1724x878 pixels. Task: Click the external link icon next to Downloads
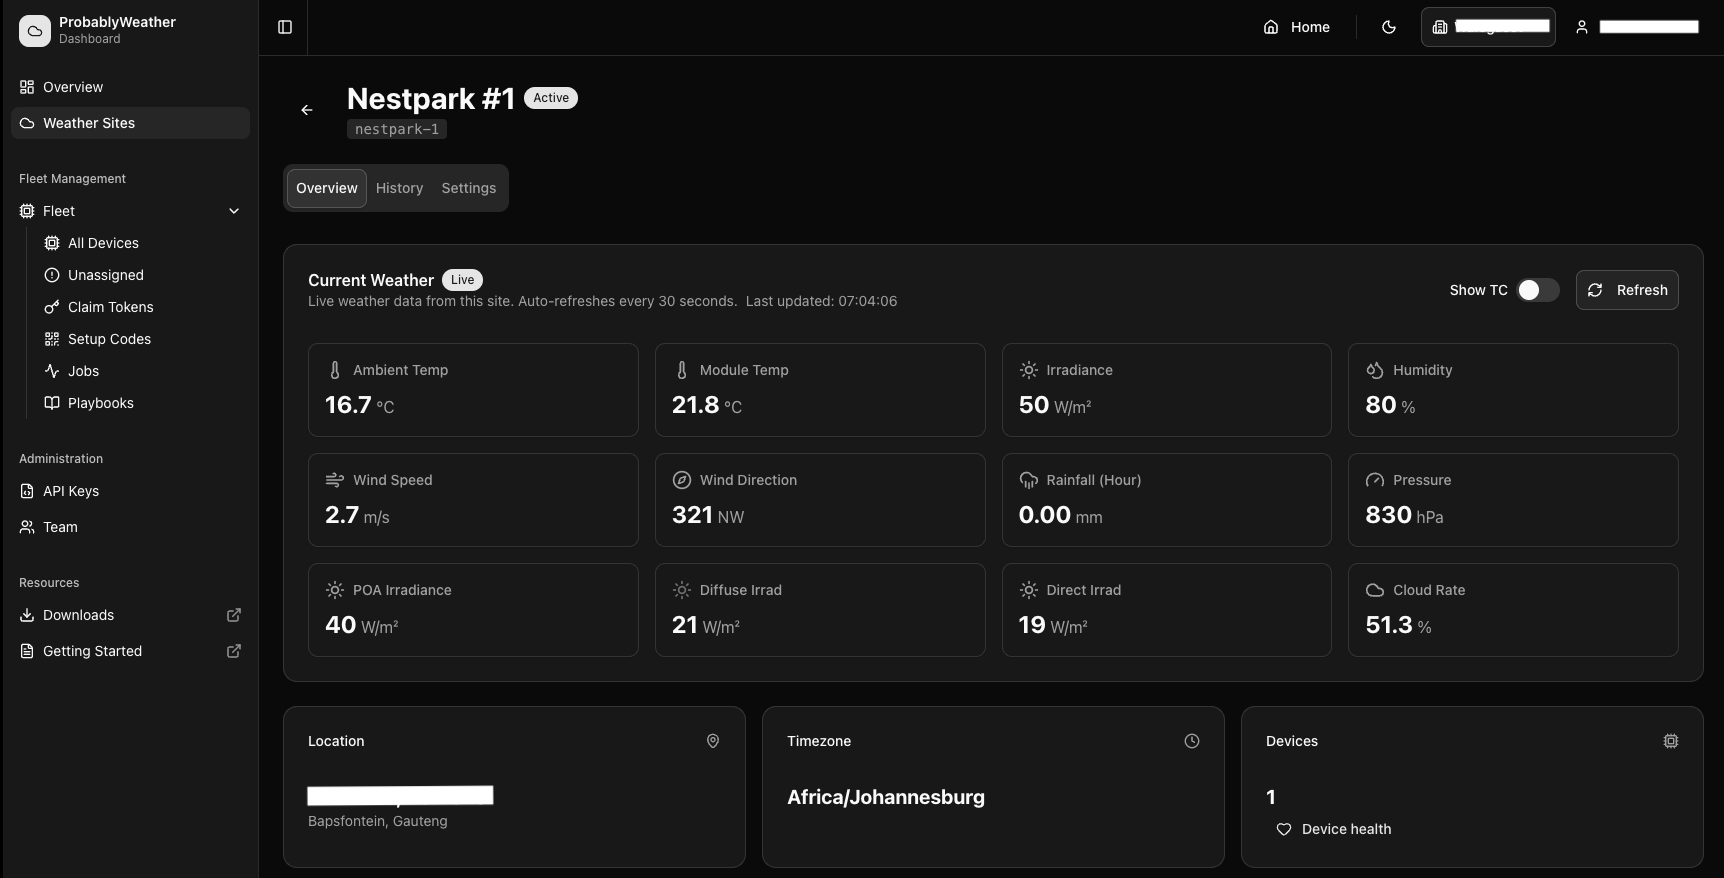[234, 615]
